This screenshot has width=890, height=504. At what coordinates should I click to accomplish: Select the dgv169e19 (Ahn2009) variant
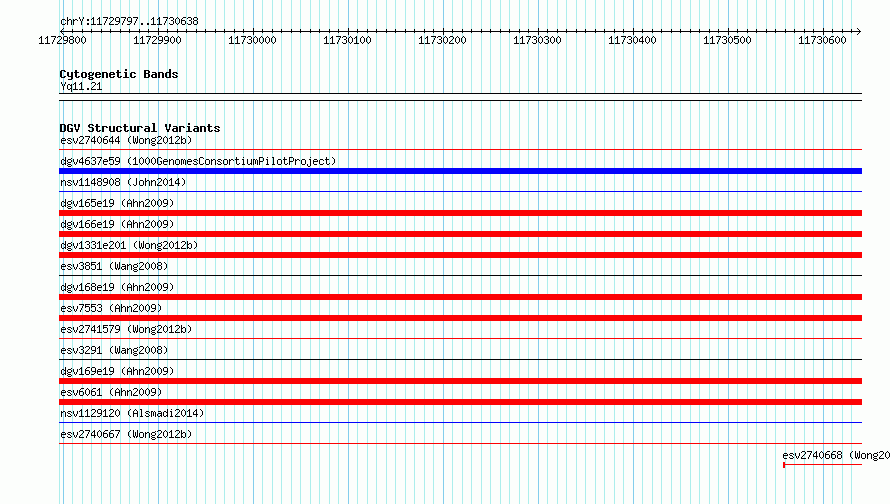point(117,371)
